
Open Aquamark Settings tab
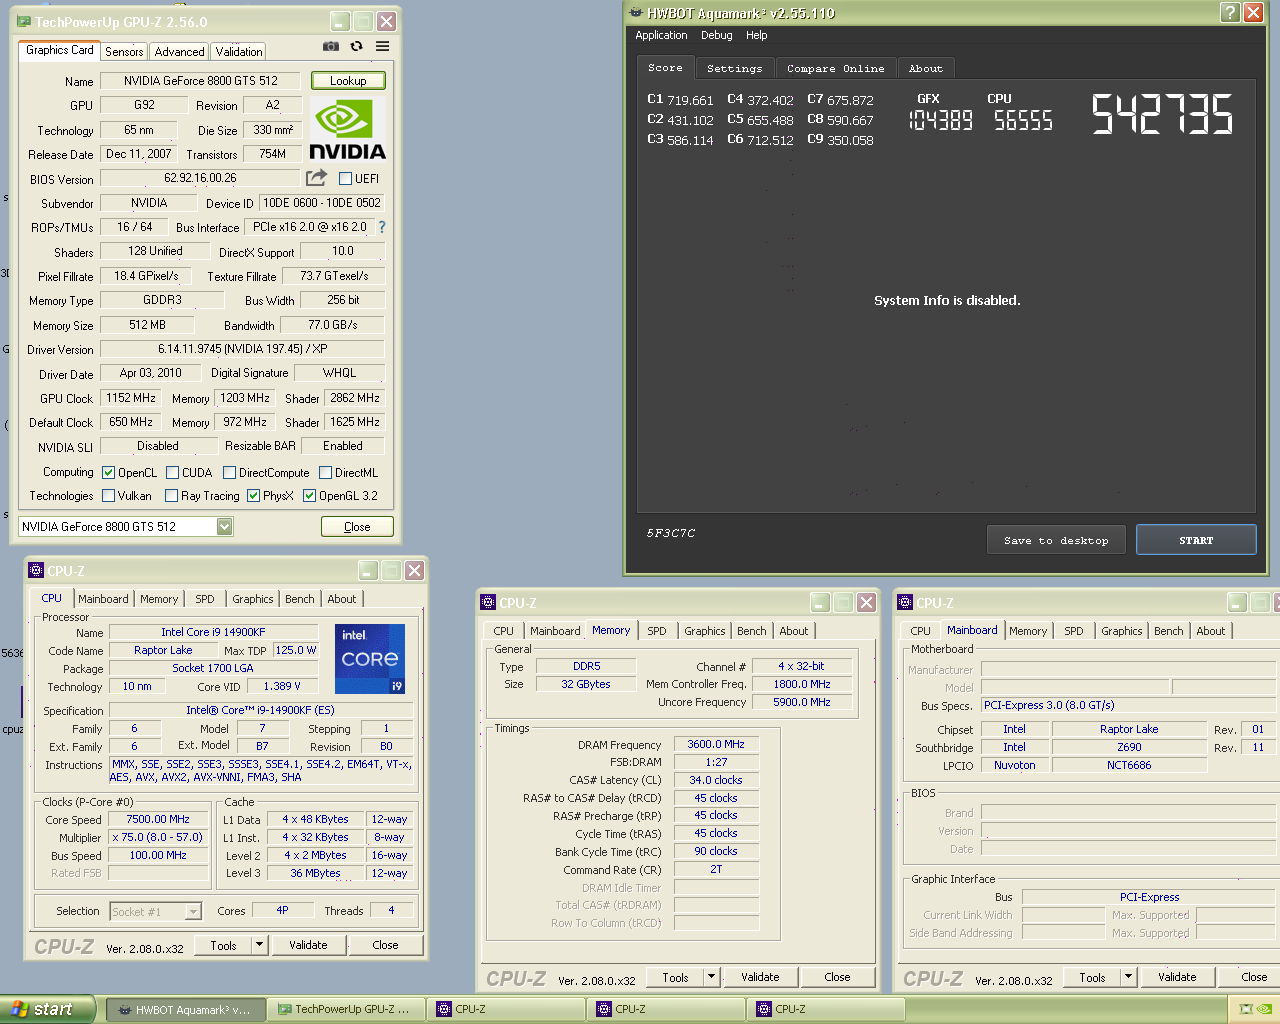734,69
